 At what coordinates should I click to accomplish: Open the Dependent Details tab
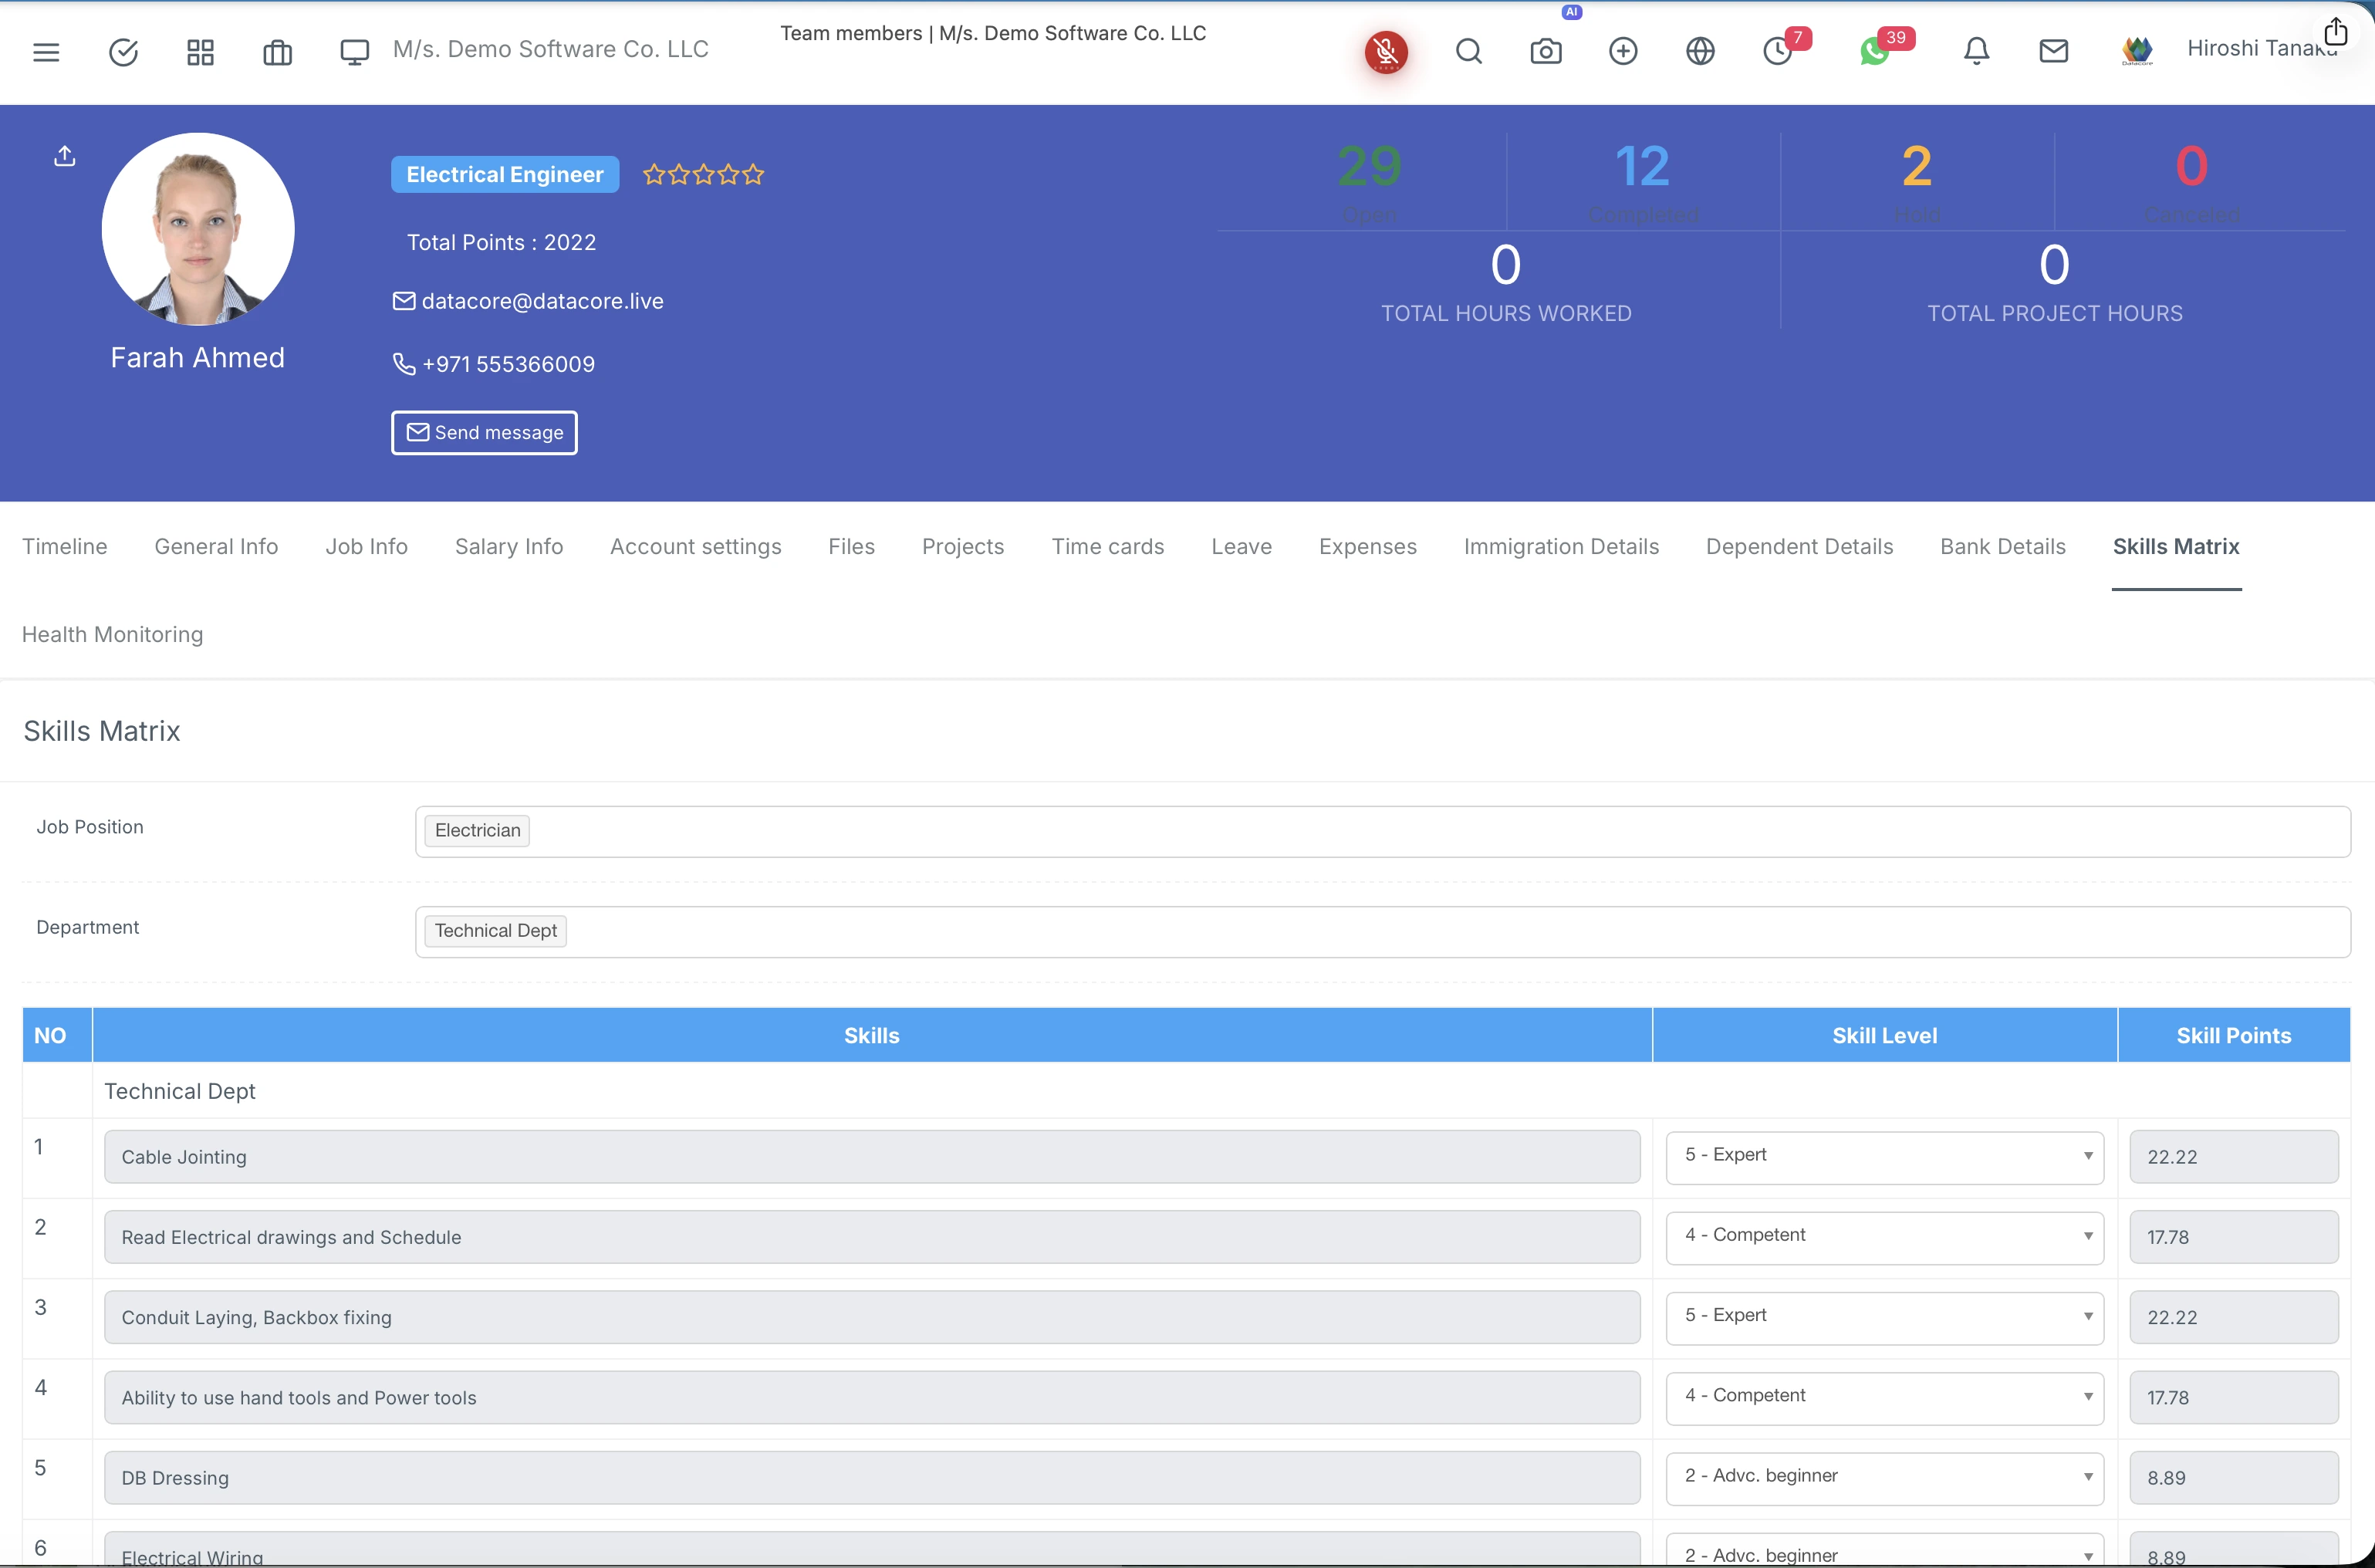[1799, 547]
